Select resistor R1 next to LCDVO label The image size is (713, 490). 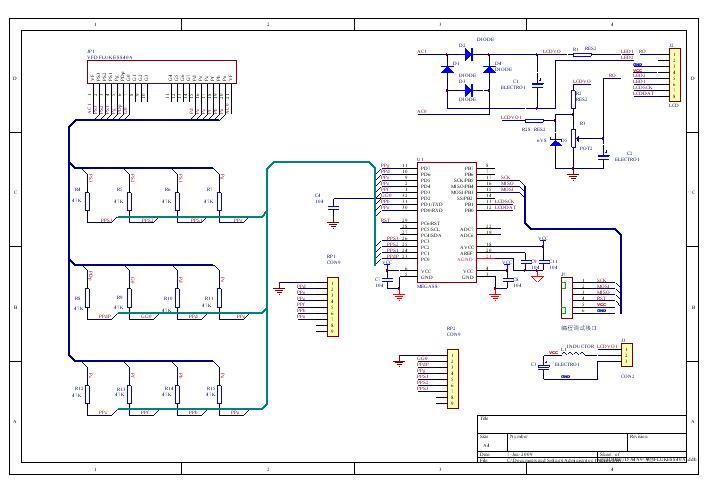(x=582, y=55)
